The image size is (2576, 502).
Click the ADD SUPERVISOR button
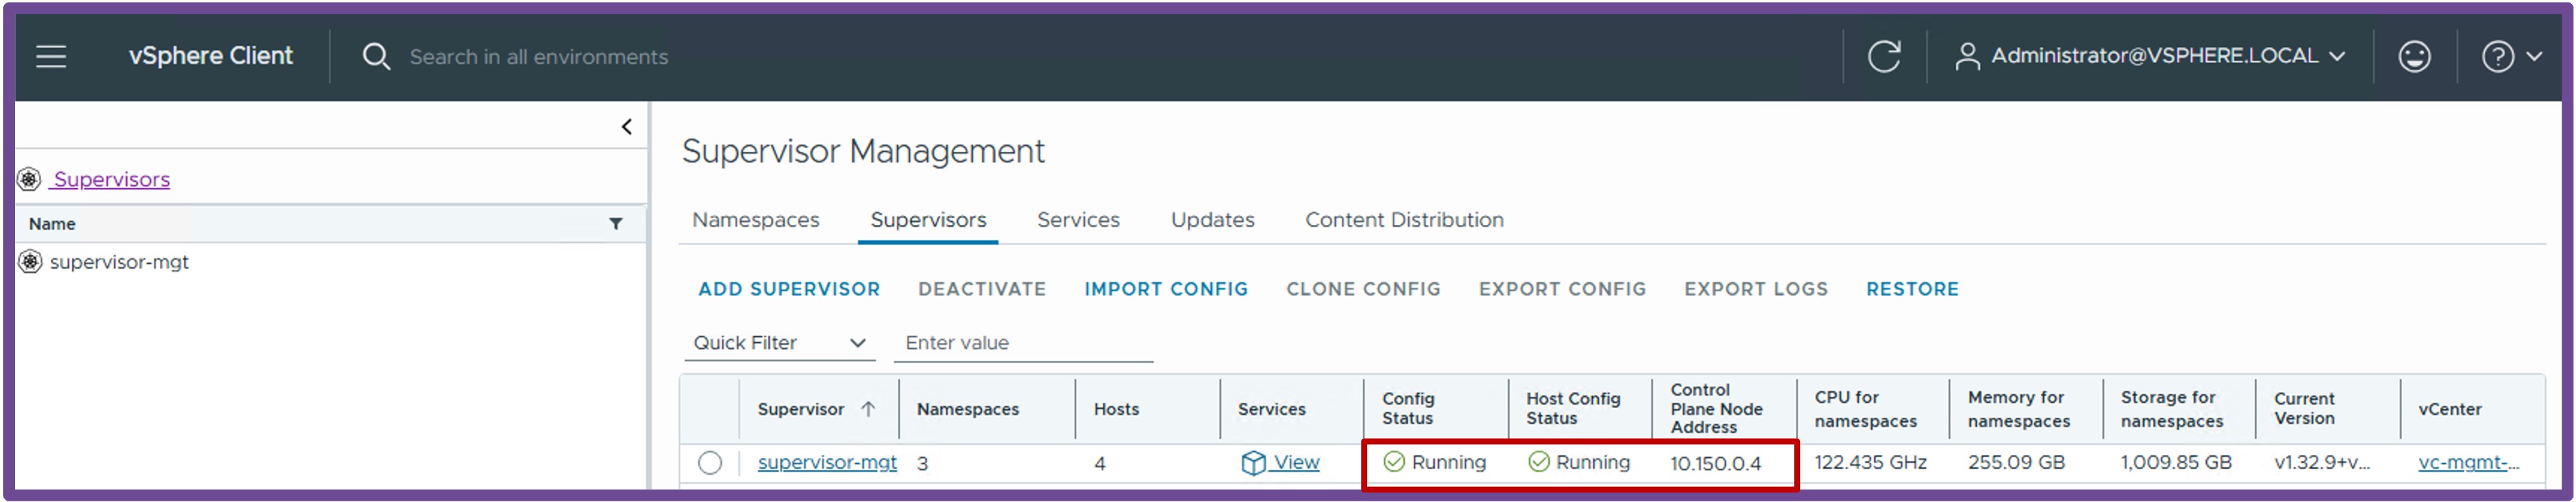click(789, 290)
